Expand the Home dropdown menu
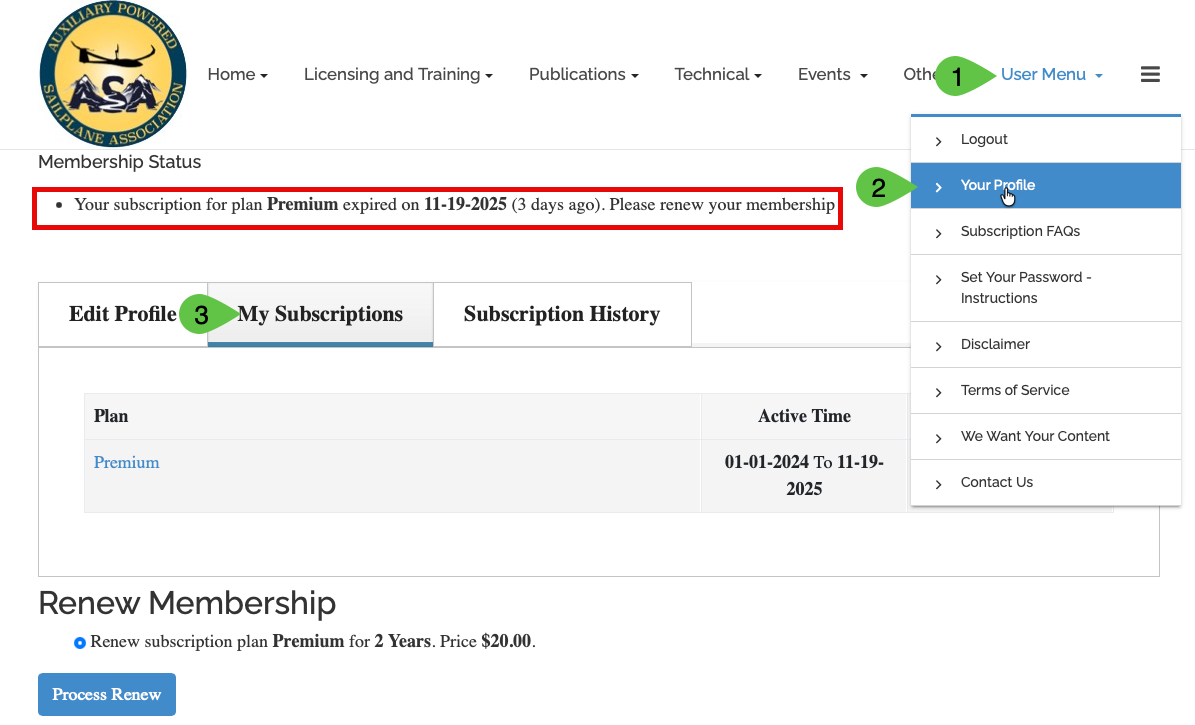The height and width of the screenshot is (725, 1195). [237, 75]
